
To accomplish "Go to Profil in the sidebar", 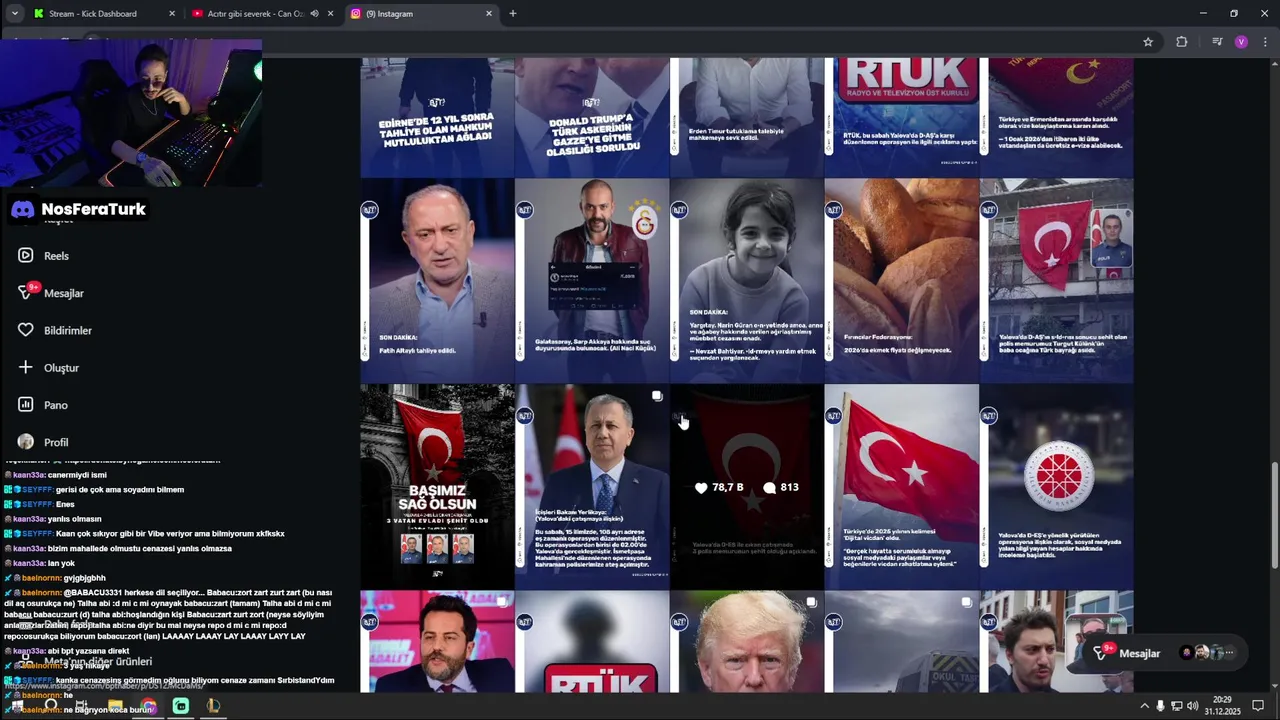I will pyautogui.click(x=42, y=442).
